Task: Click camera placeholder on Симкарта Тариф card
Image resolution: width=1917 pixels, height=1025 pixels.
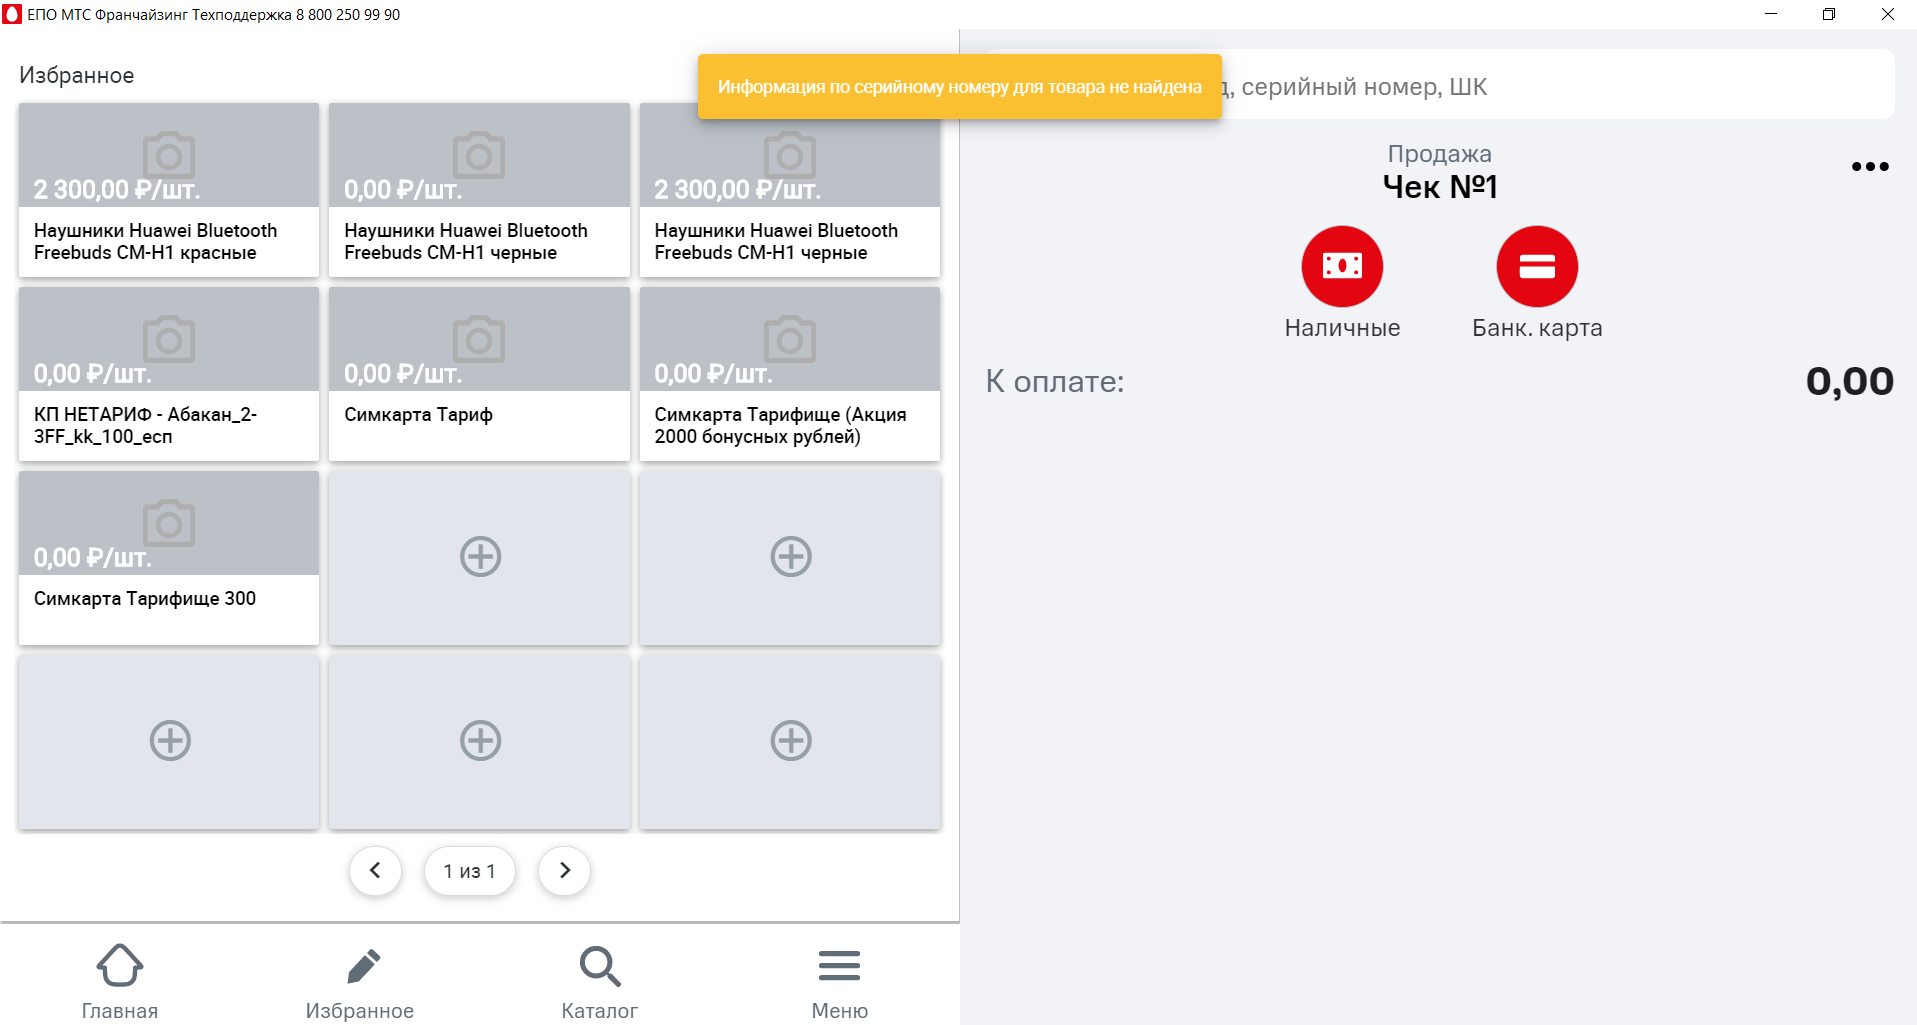Action: [x=479, y=339]
